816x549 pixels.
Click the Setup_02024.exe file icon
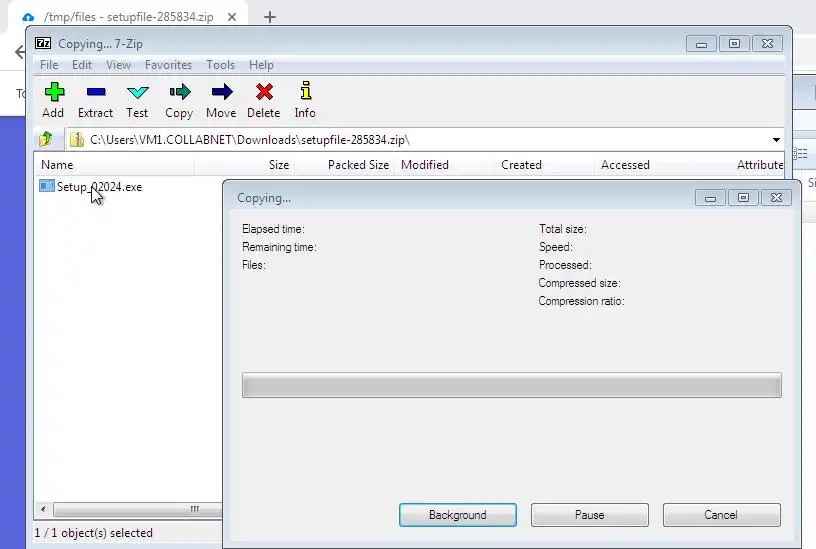point(47,186)
